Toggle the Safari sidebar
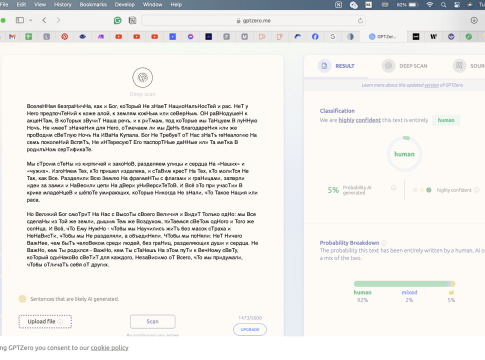This screenshot has width=485, height=360. click(20, 20)
